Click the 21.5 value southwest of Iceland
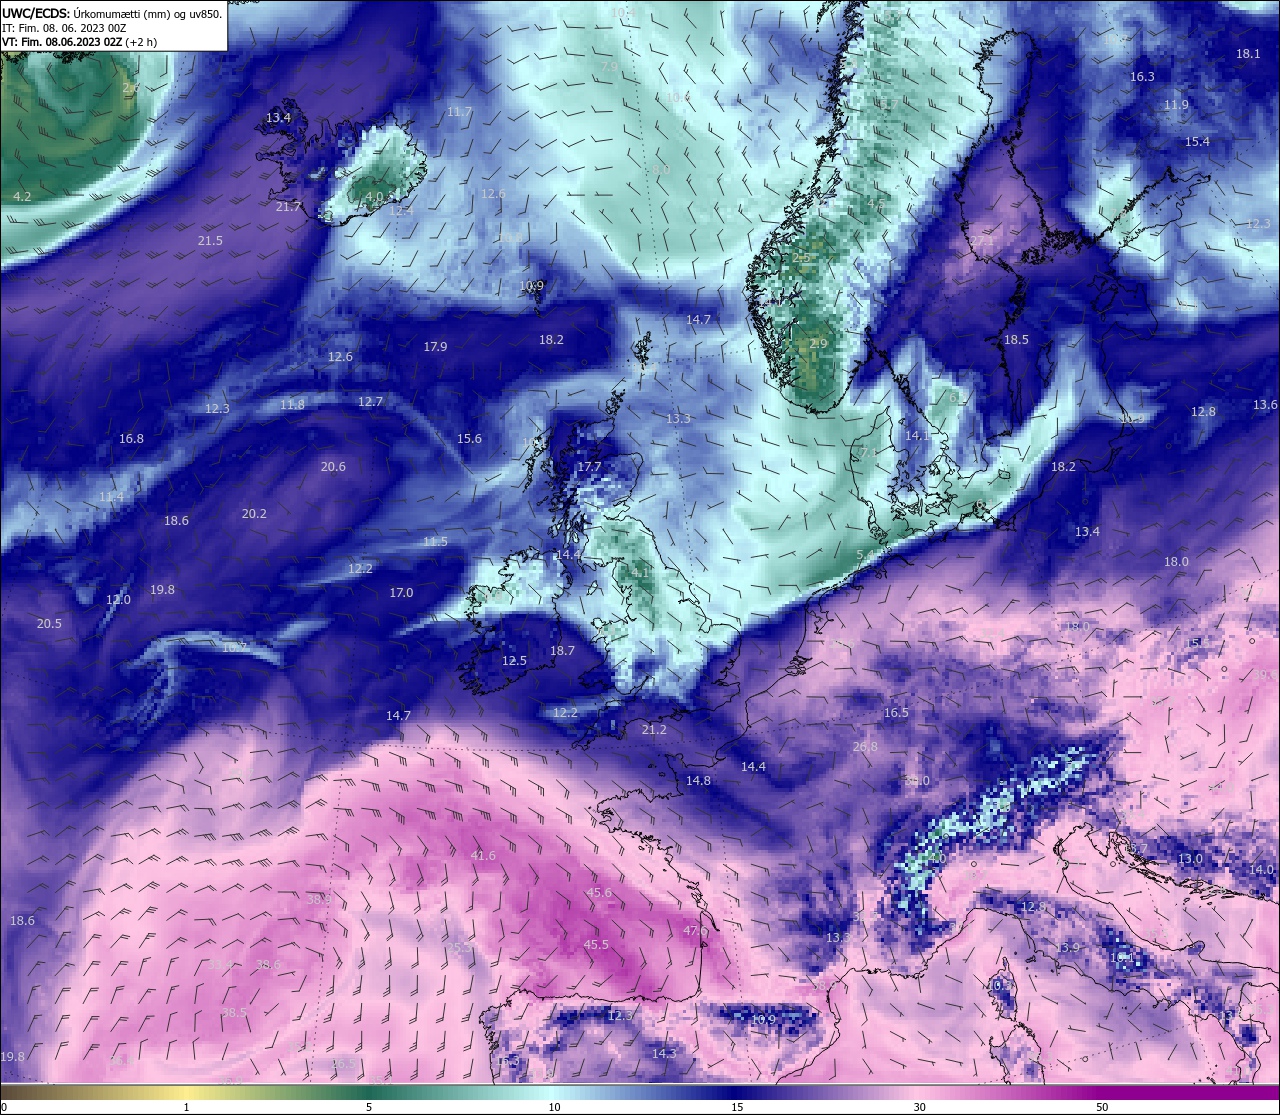This screenshot has height=1115, width=1280. click(x=210, y=241)
